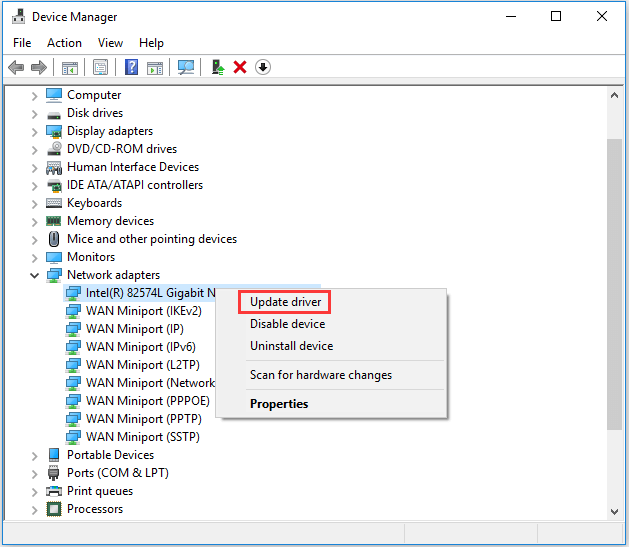
Task: Select WAN Miniport (PPTP)
Action: click(144, 419)
